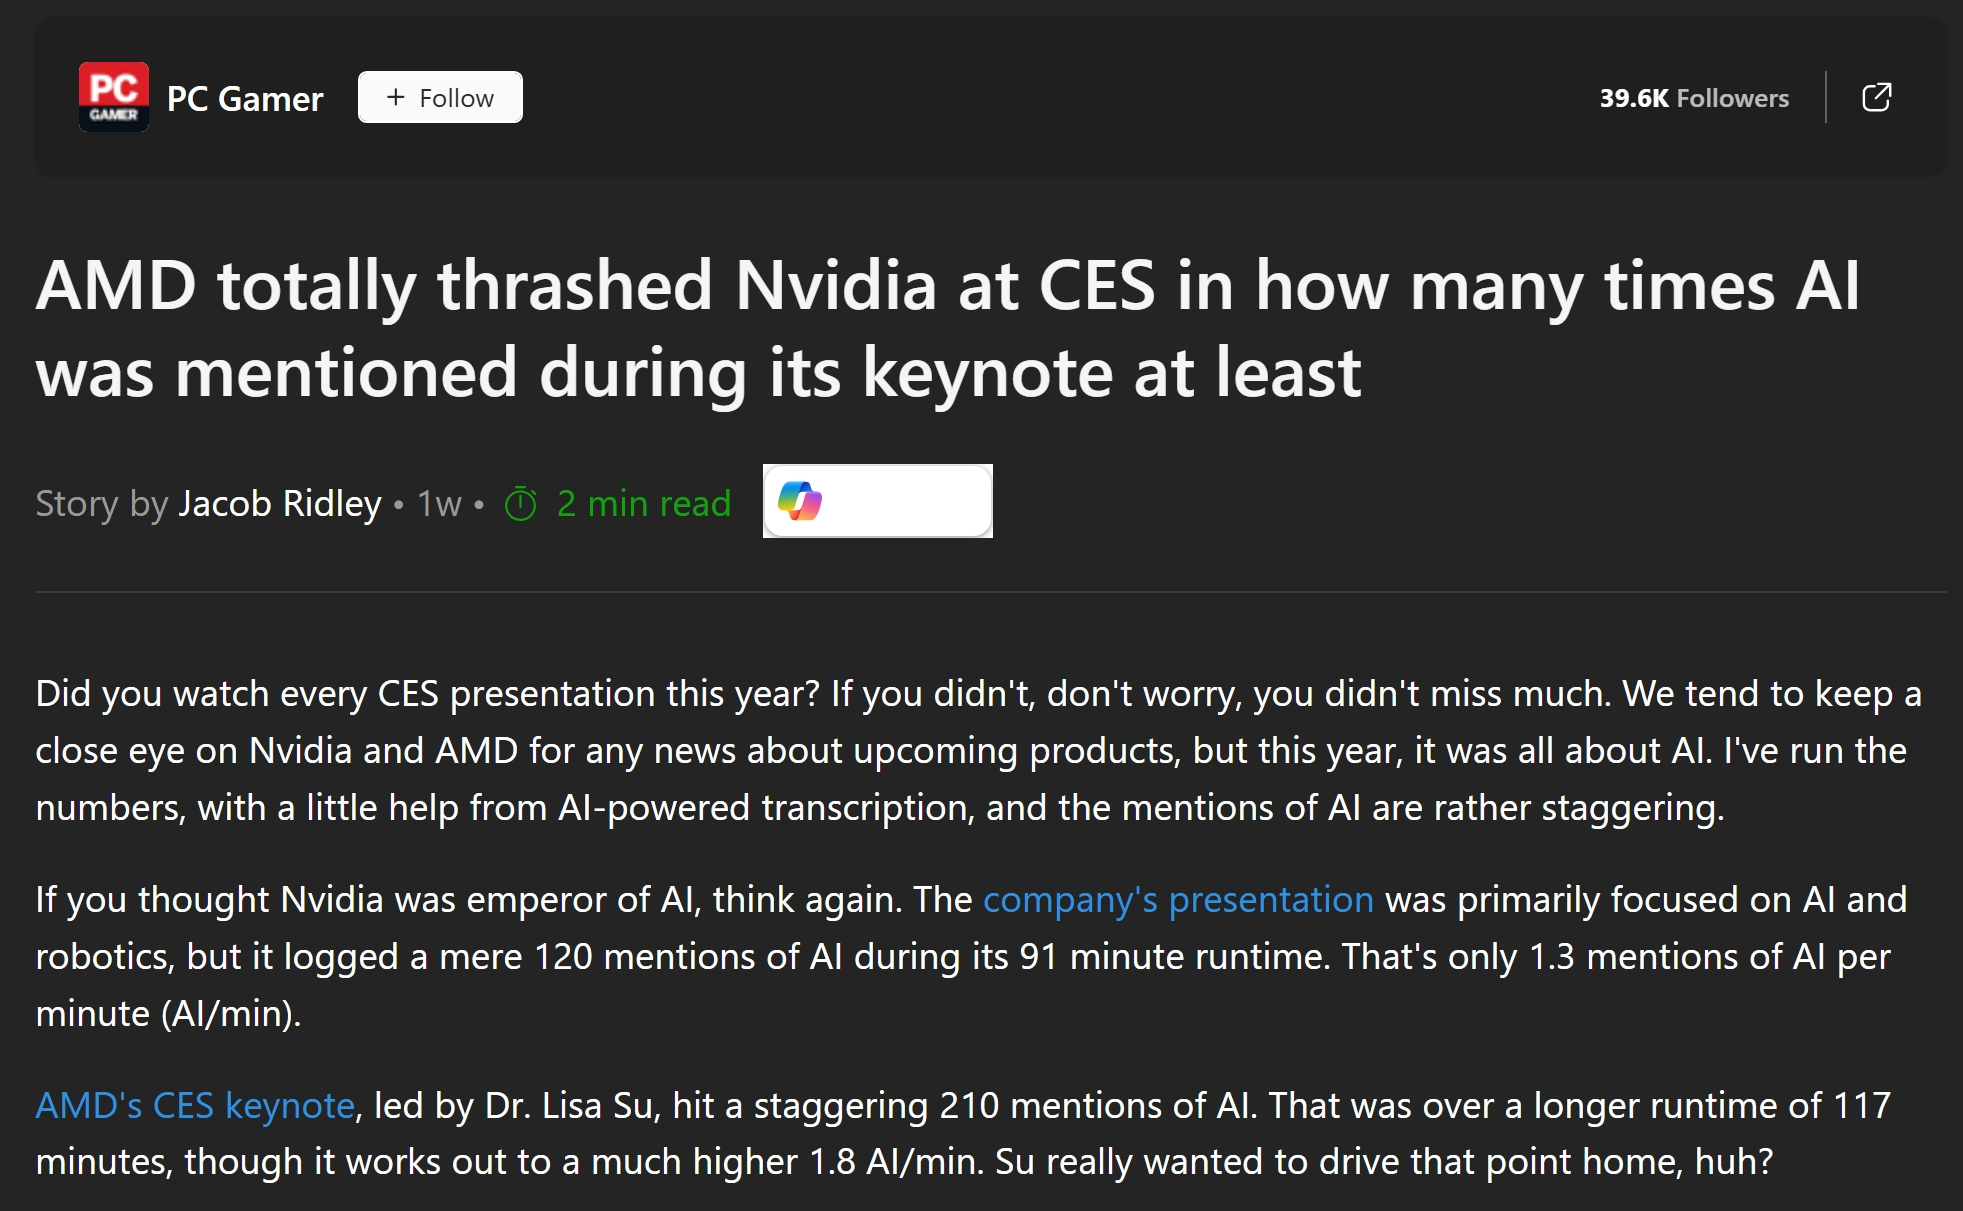Click the colorful Copilot icon
The height and width of the screenshot is (1211, 1963).
[800, 501]
